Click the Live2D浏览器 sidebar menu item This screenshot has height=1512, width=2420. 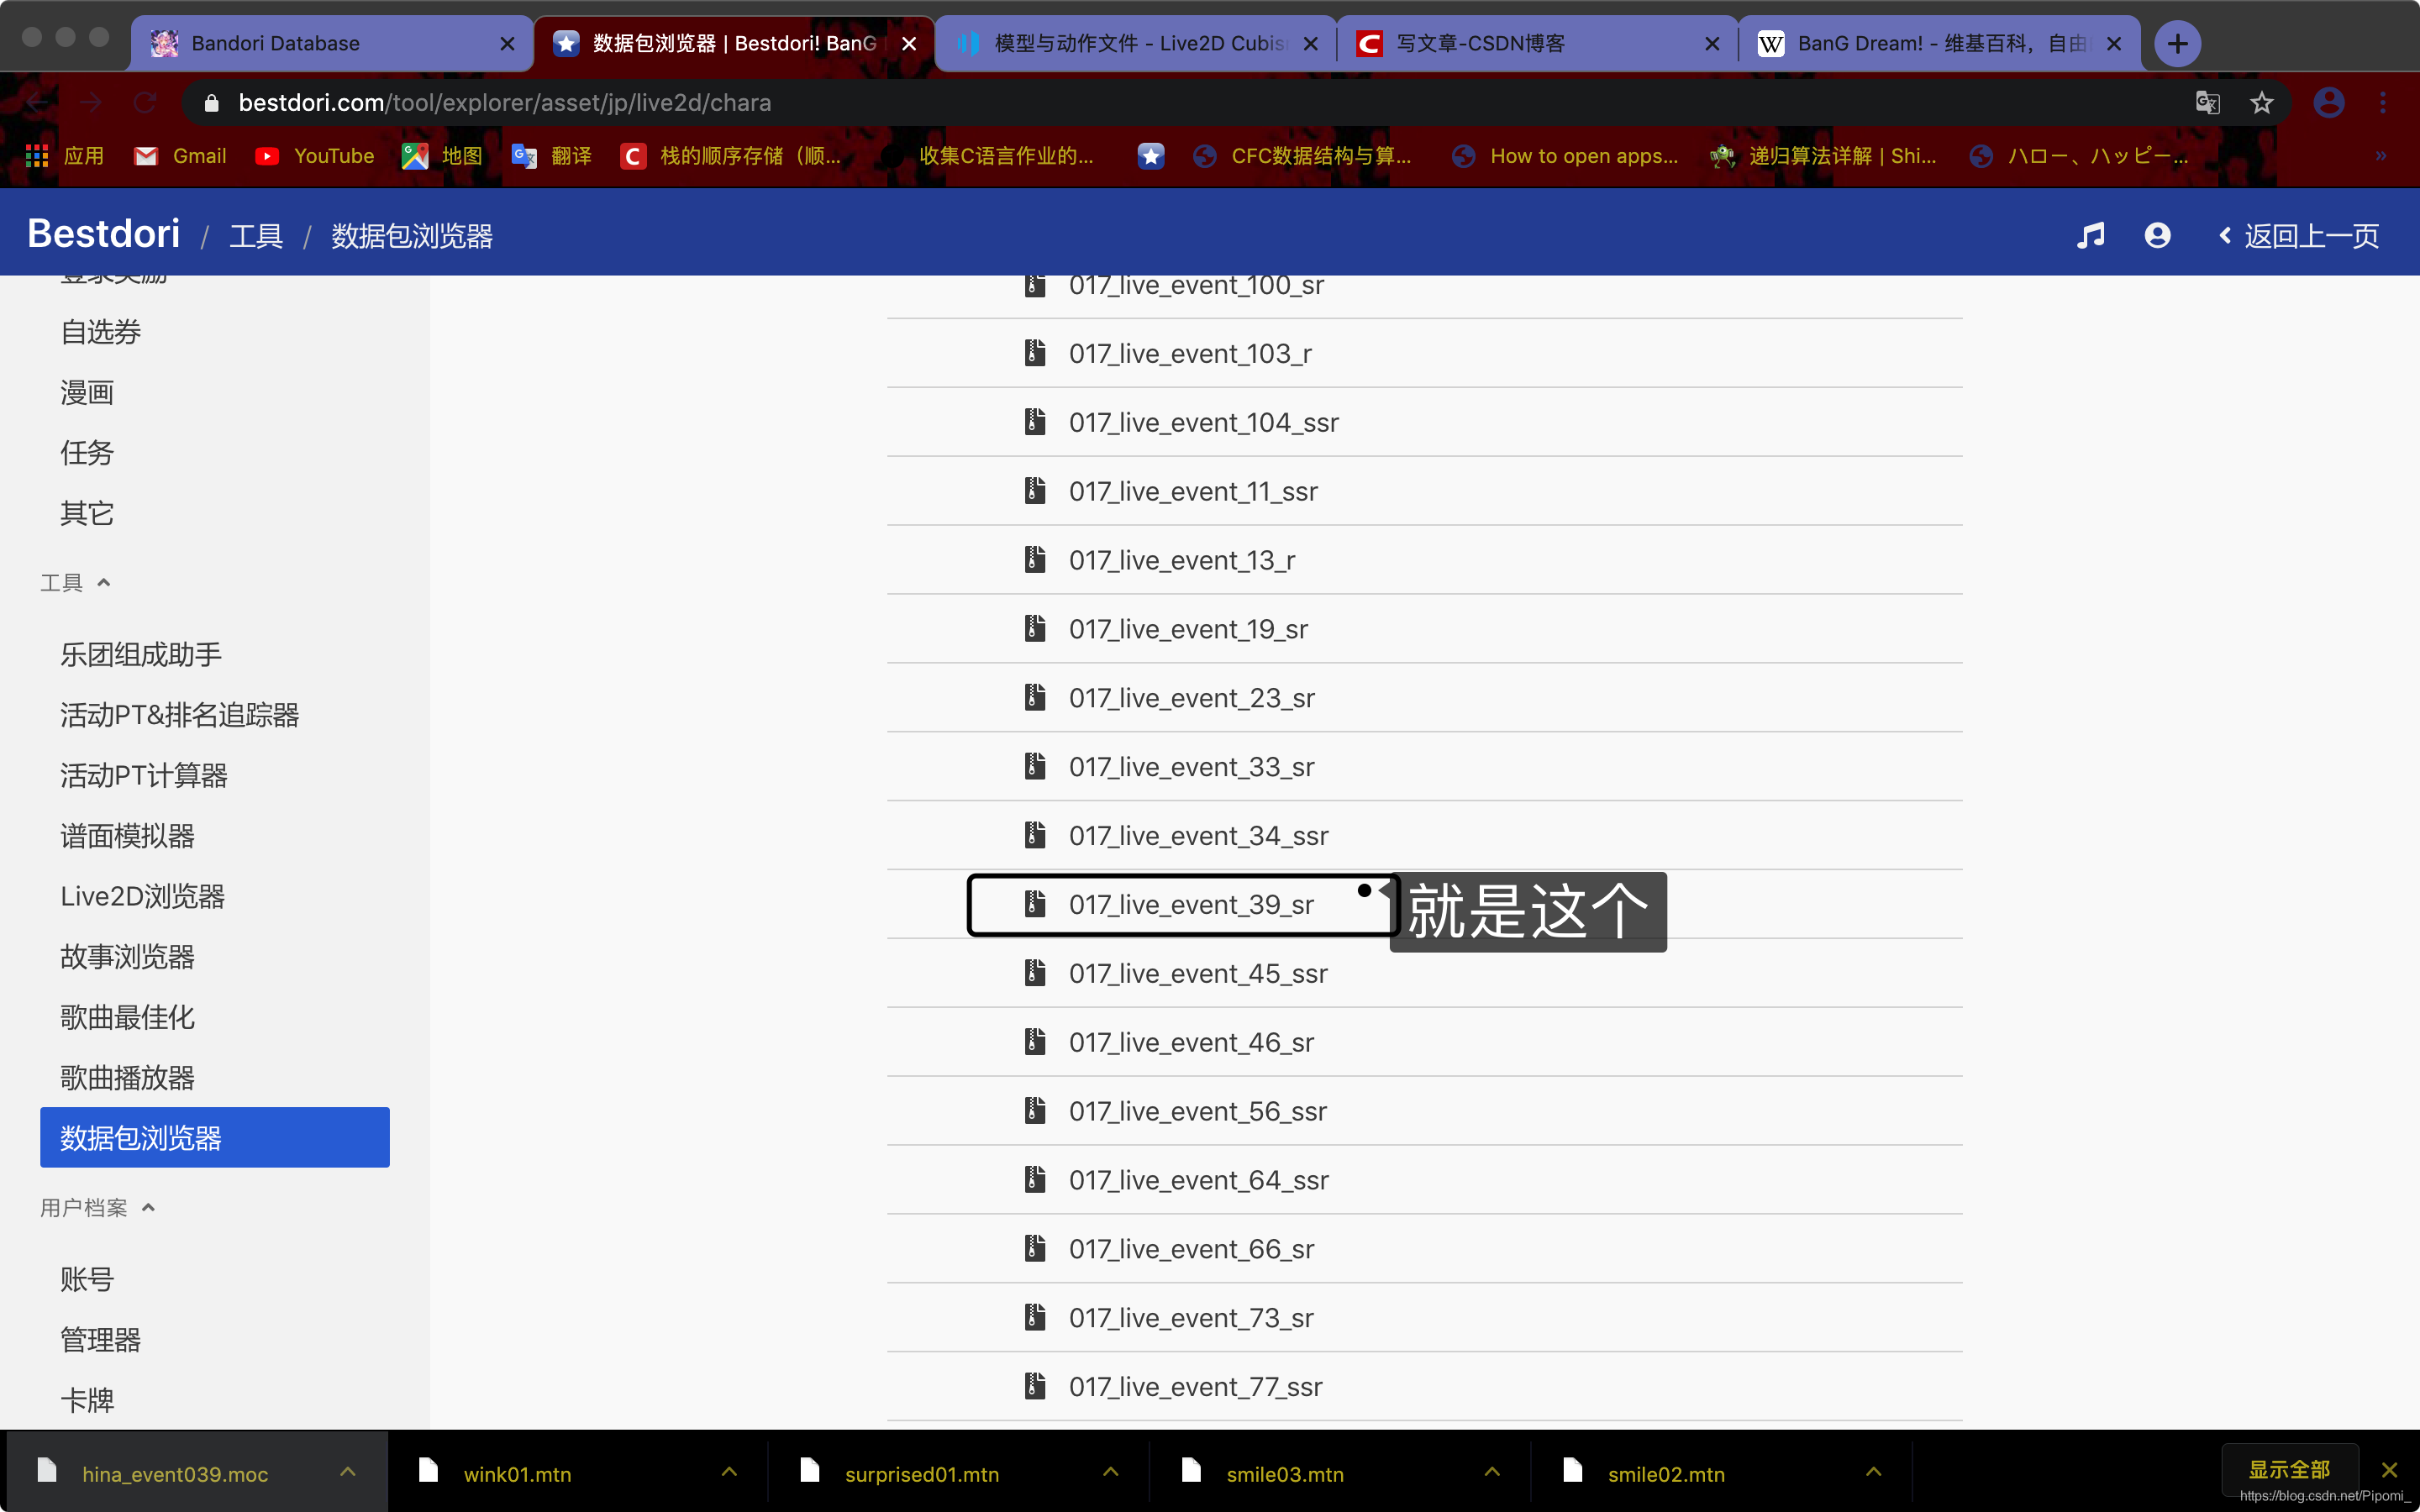coord(143,895)
